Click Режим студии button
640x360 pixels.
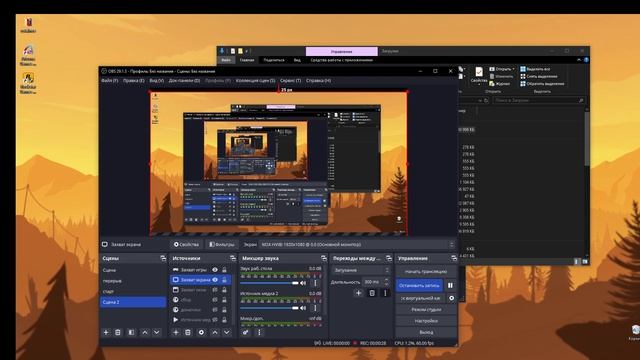pos(426,309)
